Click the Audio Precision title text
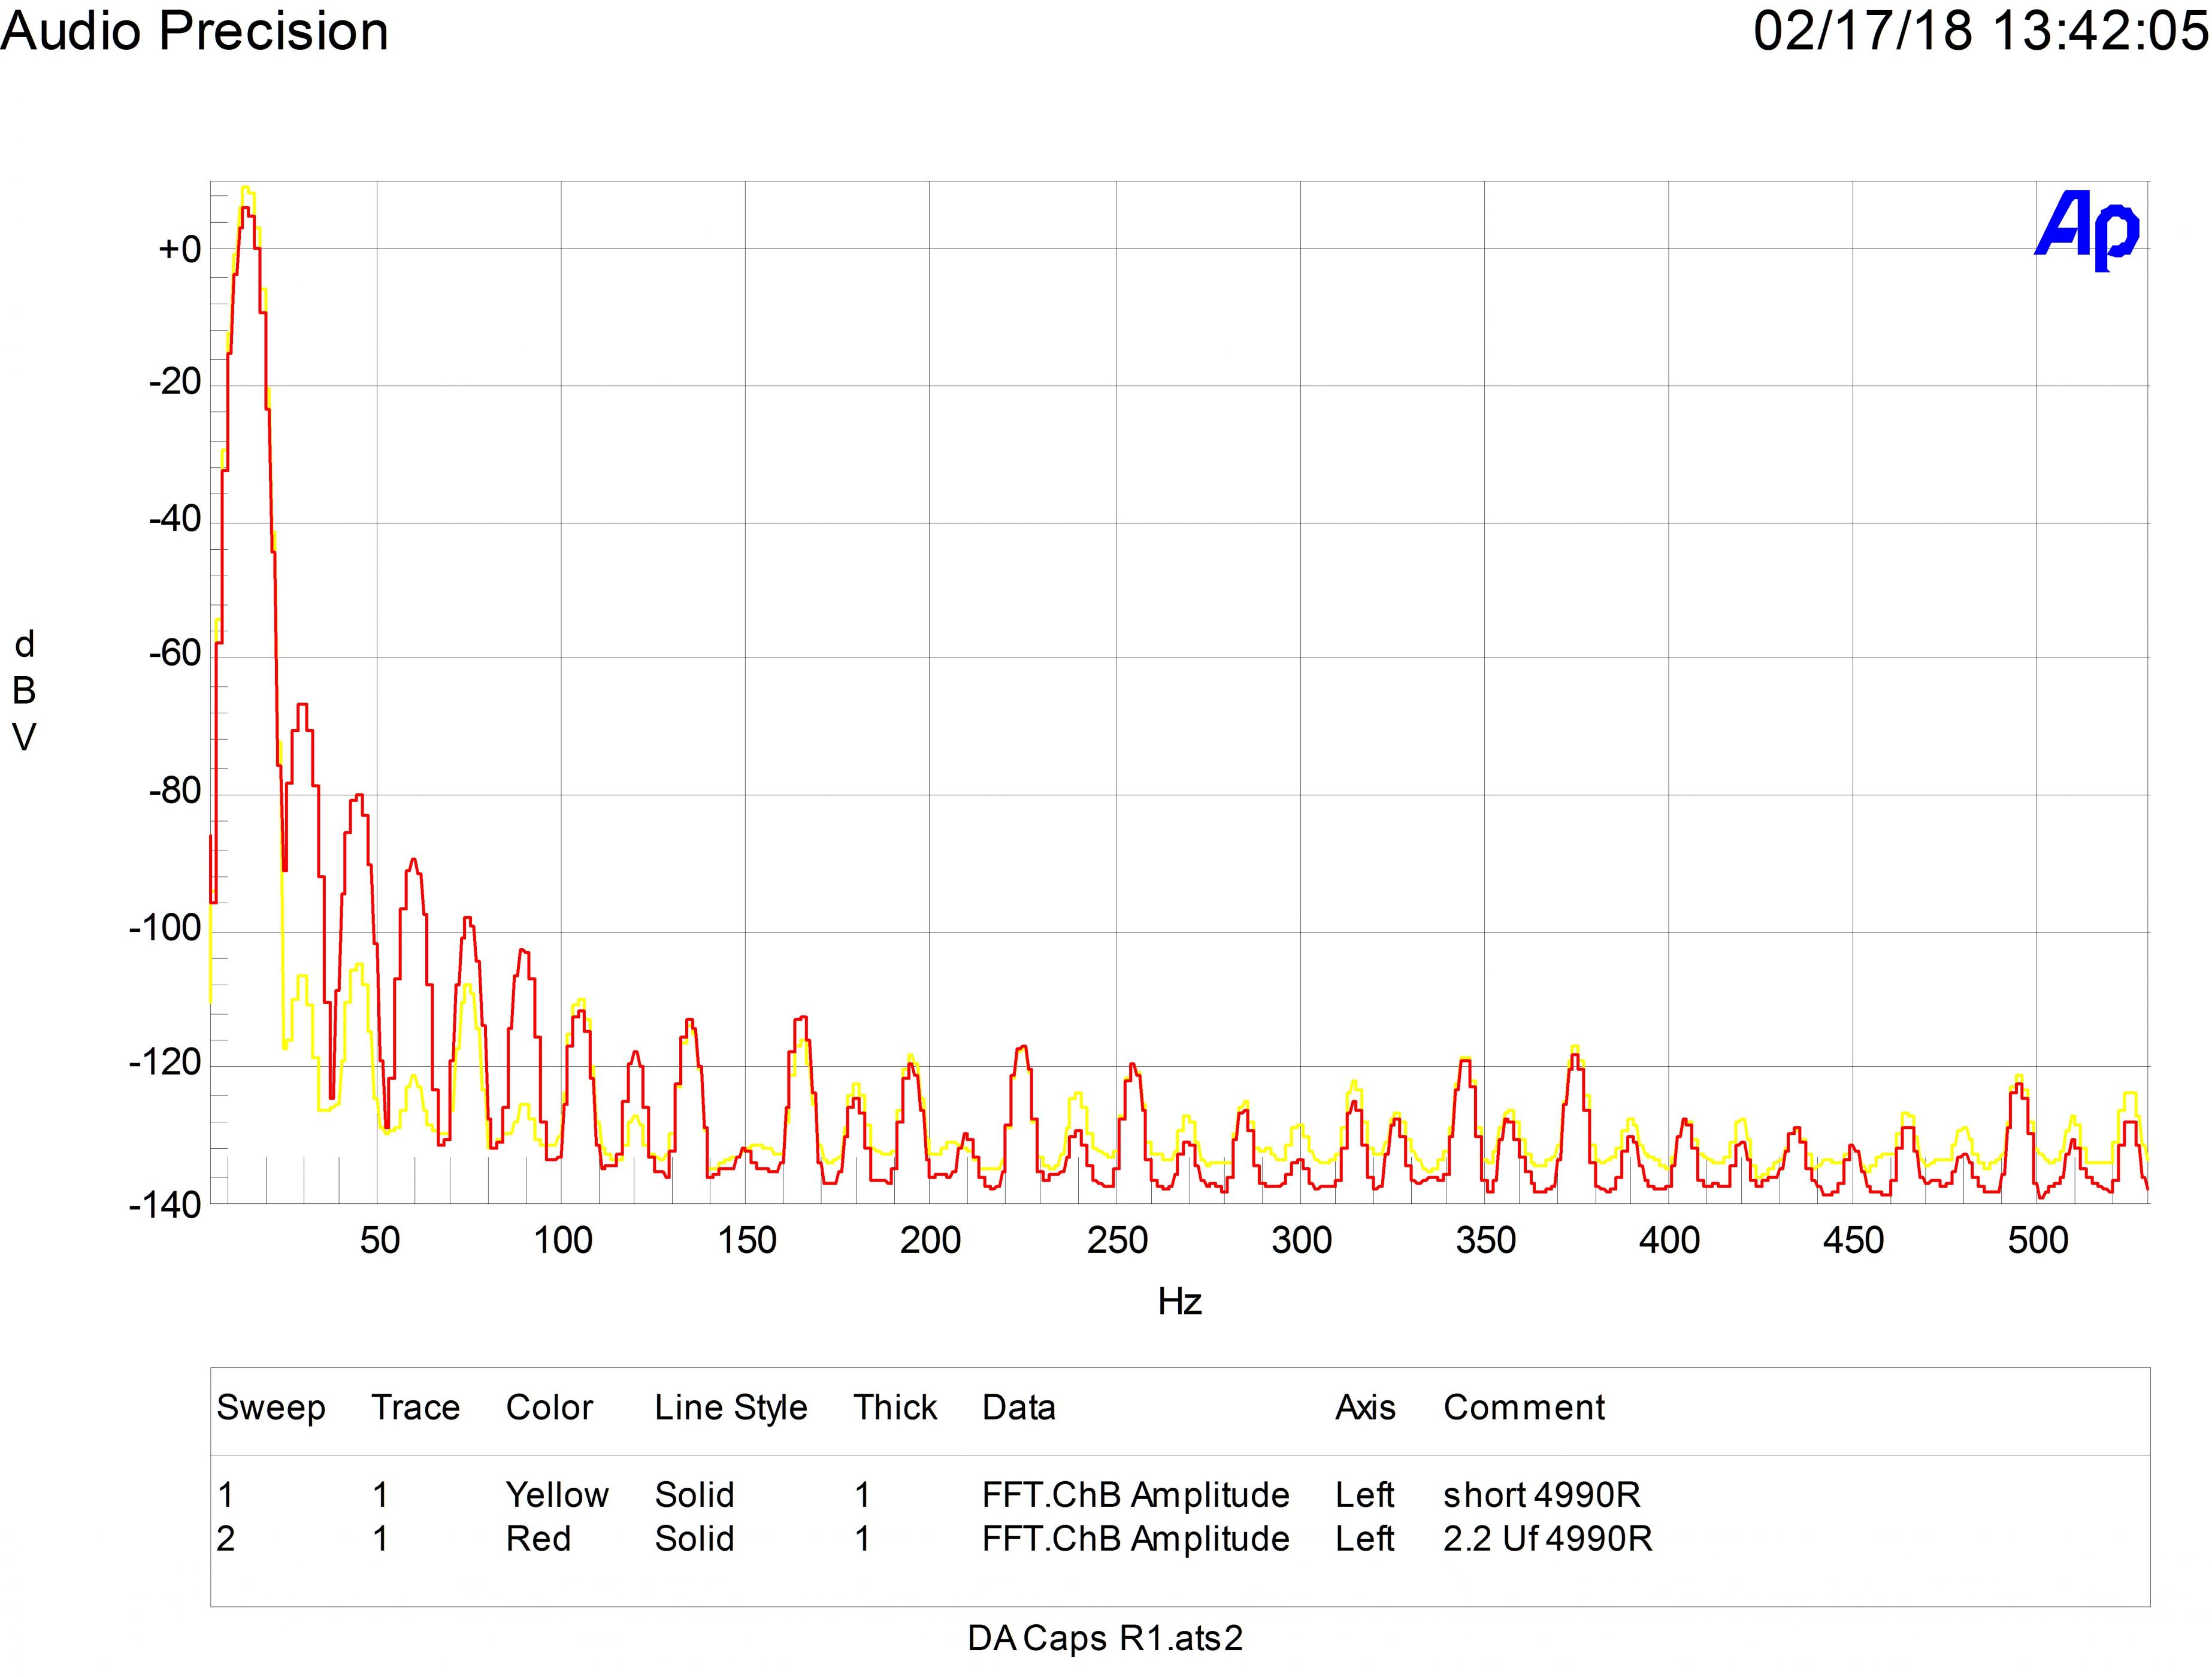The width and height of the screenshot is (2212, 1677). [195, 31]
